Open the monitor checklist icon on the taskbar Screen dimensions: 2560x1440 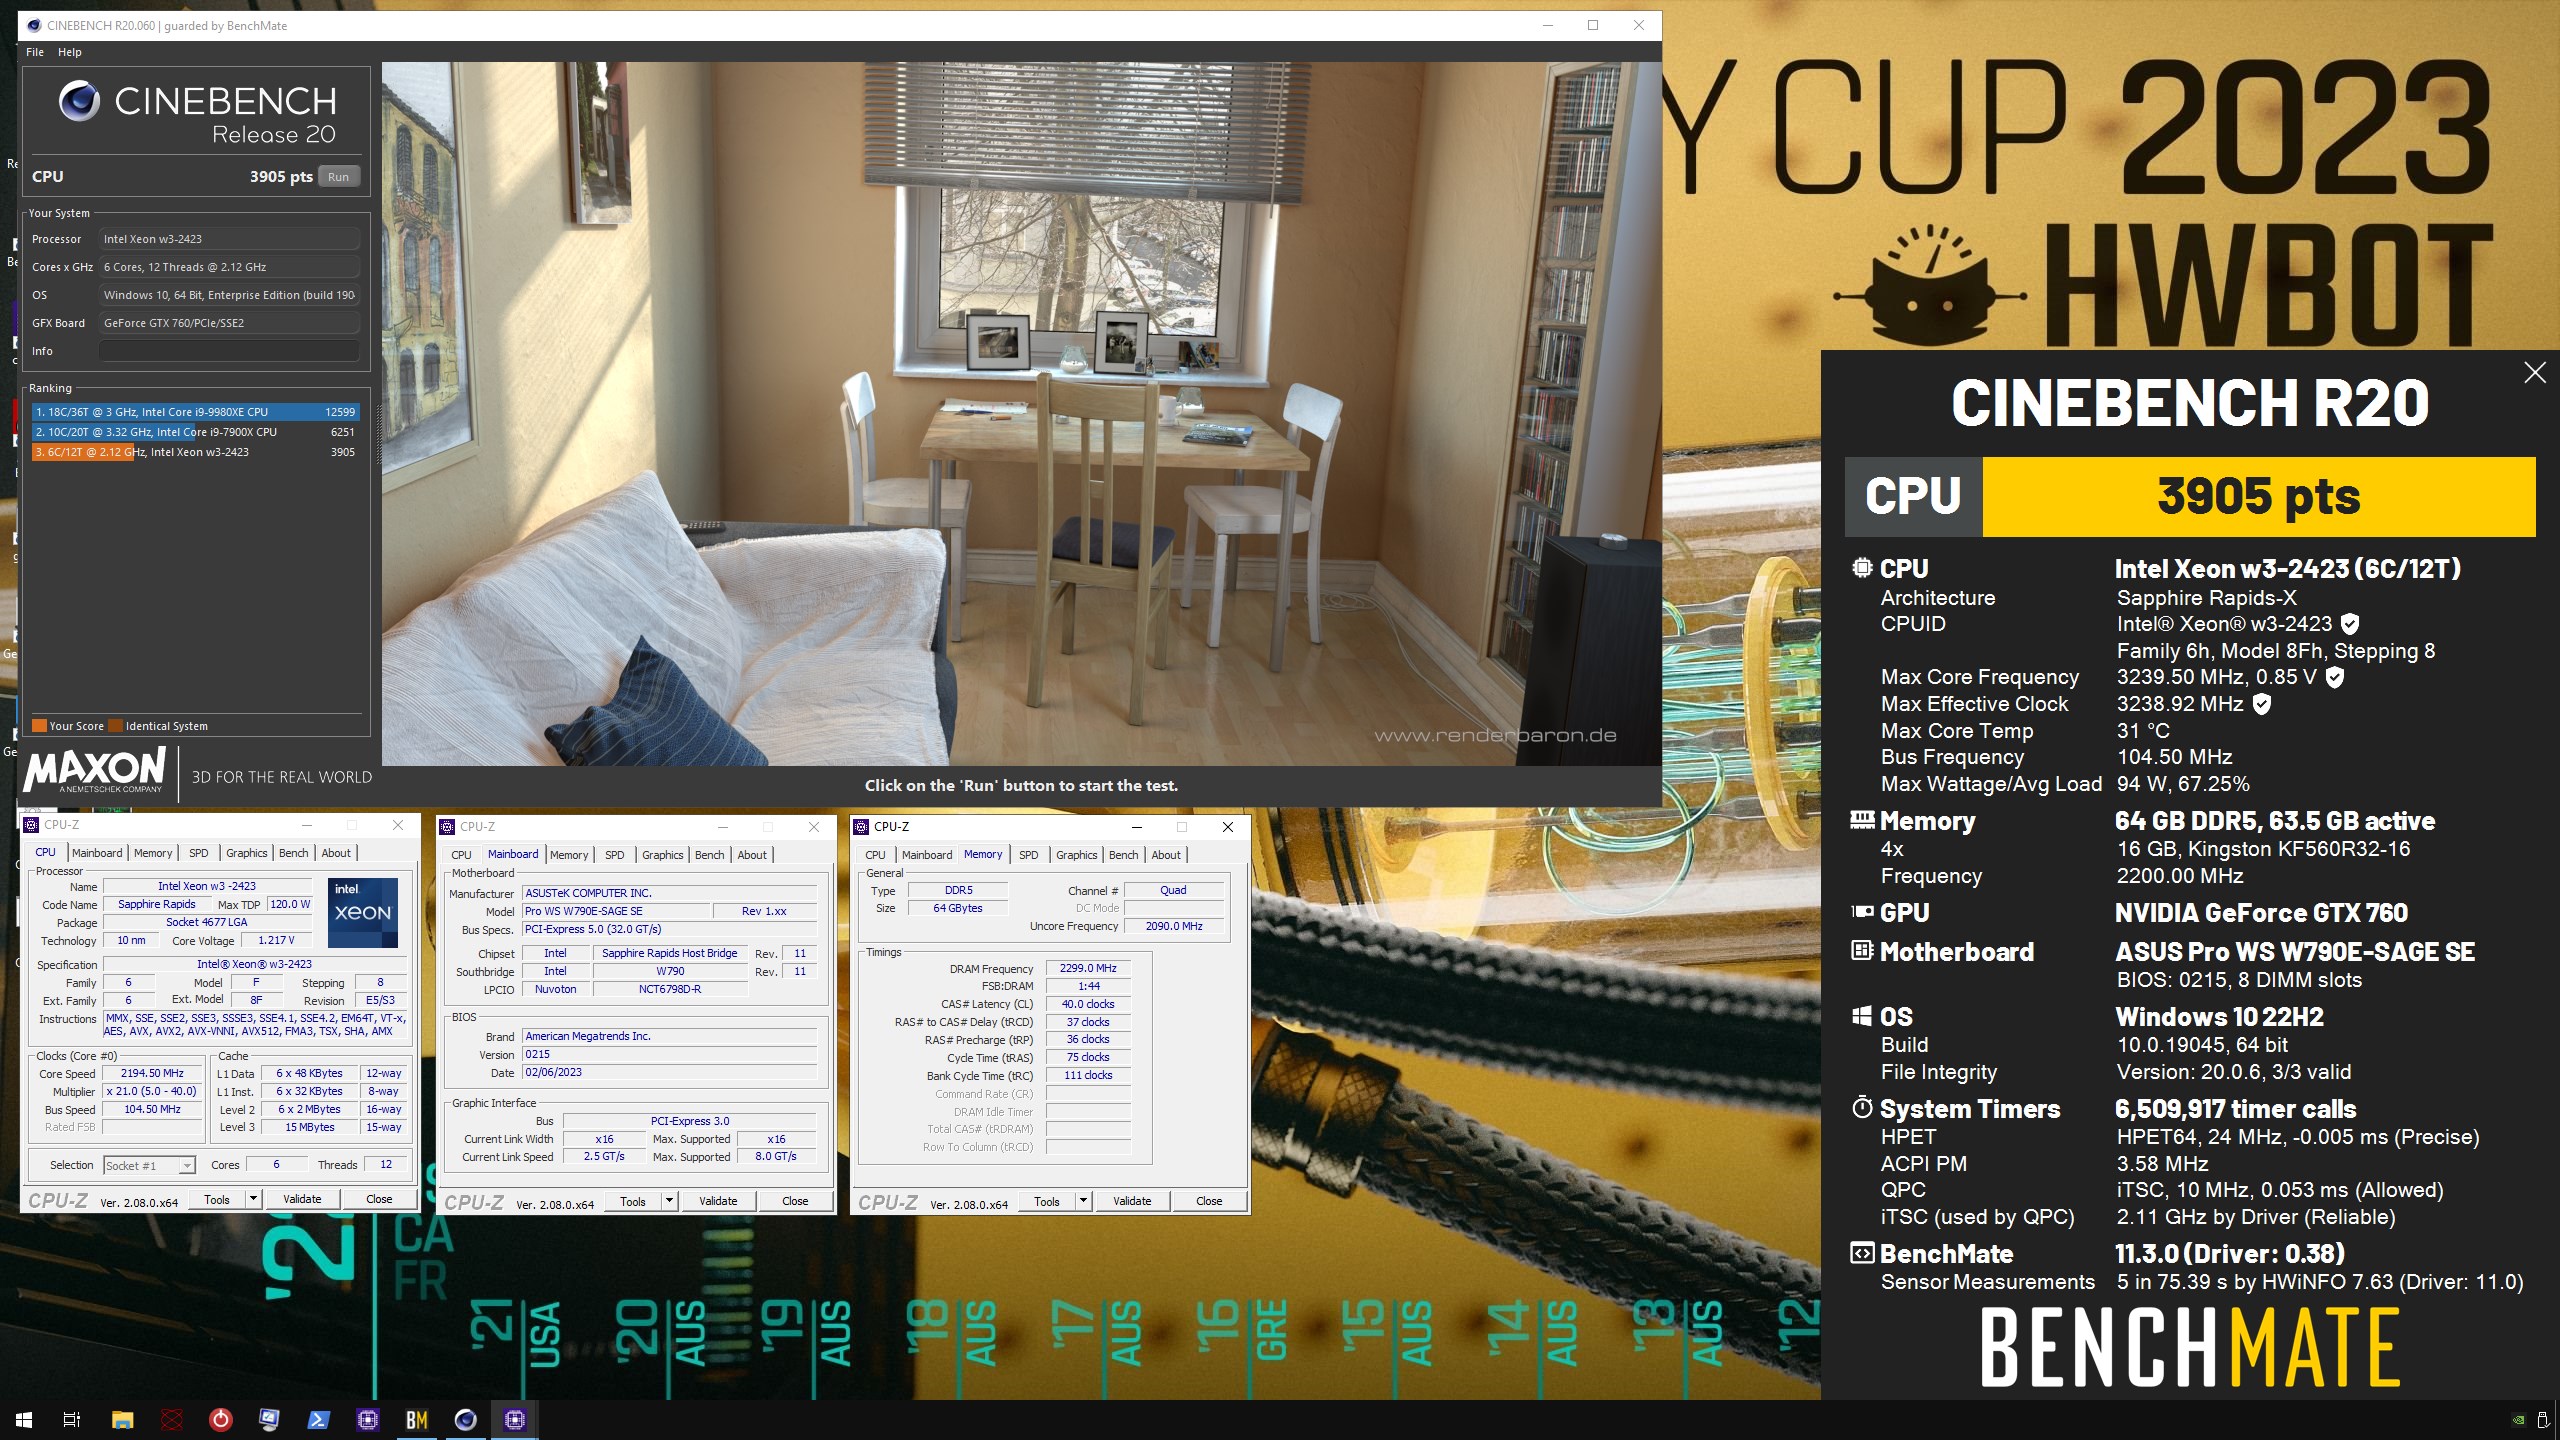tap(269, 1419)
